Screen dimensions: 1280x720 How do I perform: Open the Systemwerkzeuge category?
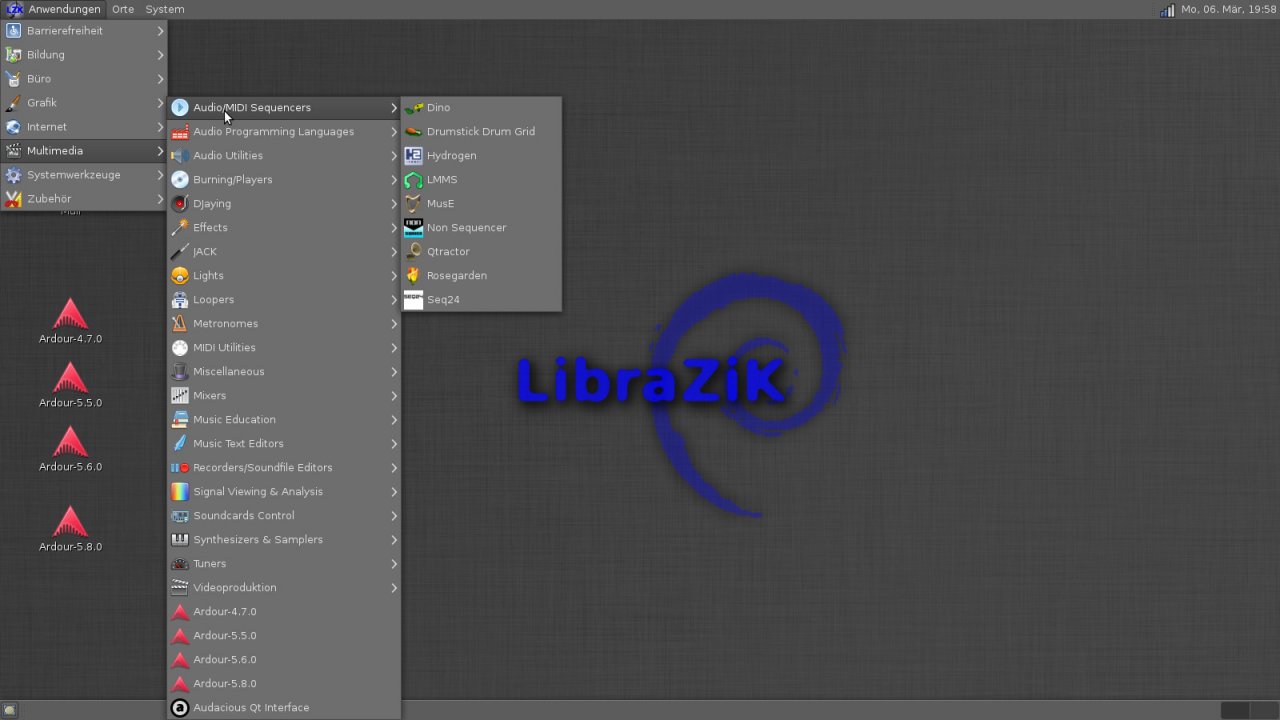click(x=84, y=175)
